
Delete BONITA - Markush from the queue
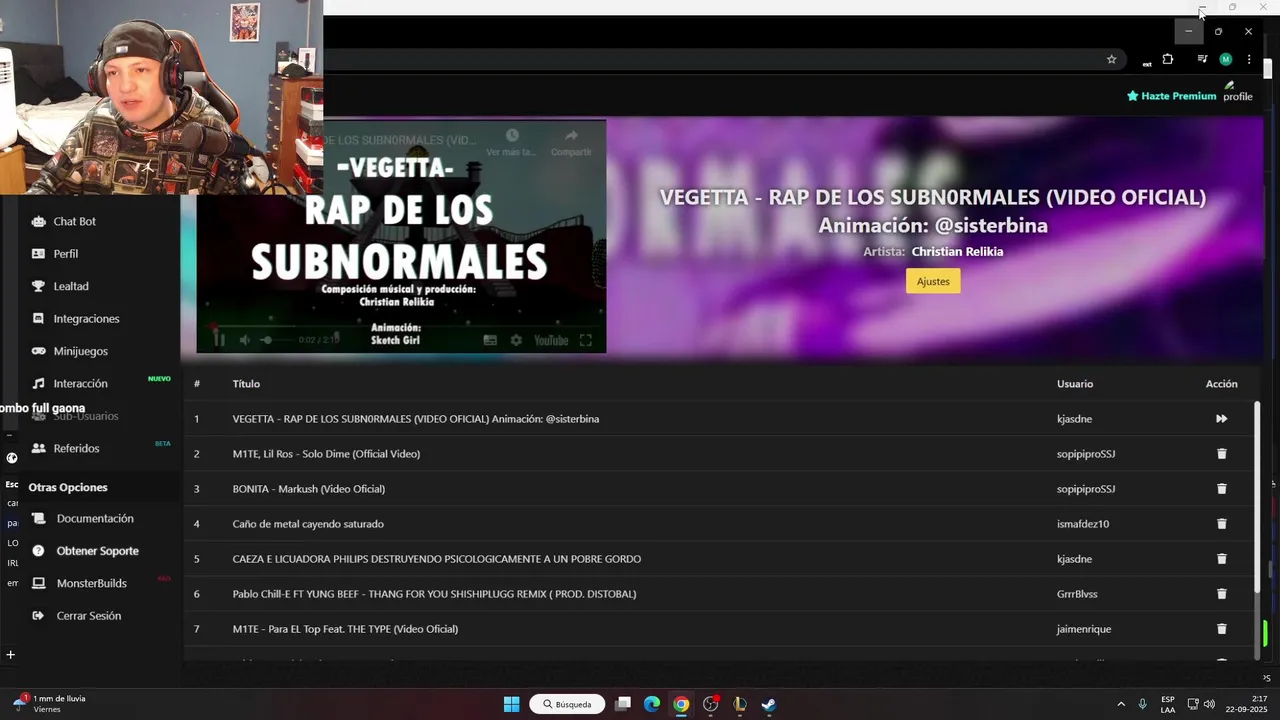(x=1221, y=489)
